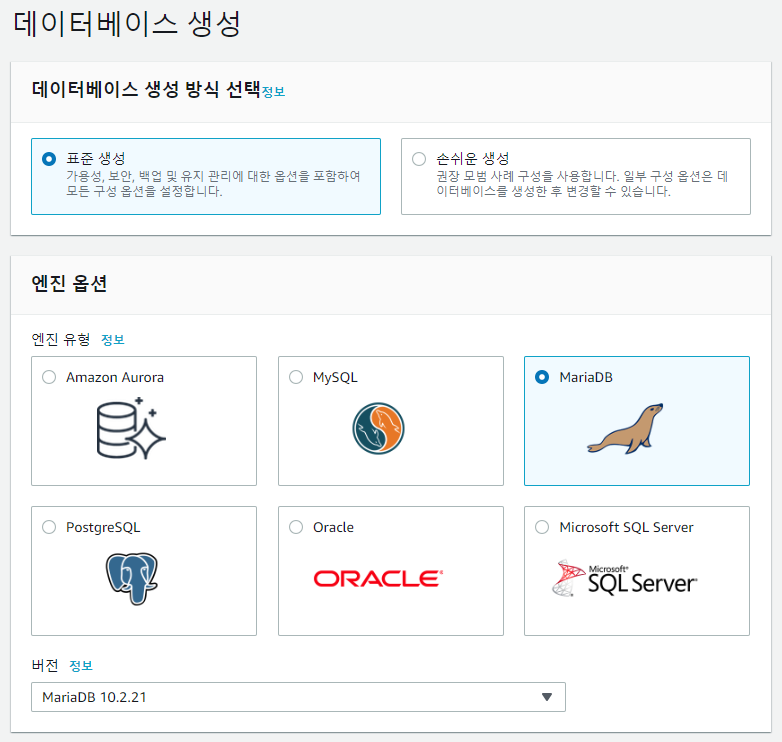The width and height of the screenshot is (782, 742).
Task: Click the Microsoft SQL Server label
Action: click(x=626, y=528)
